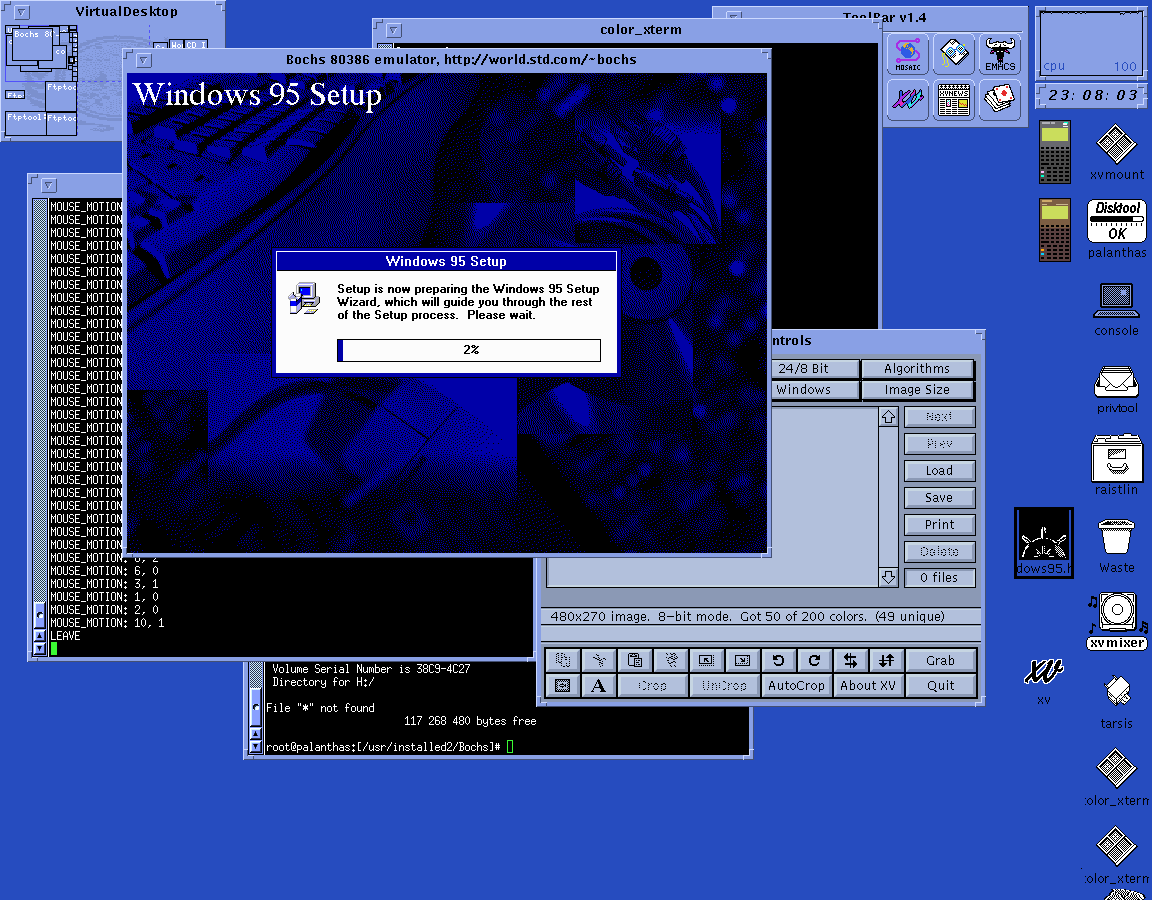This screenshot has width=1152, height=900.
Task: Click the Load button in XV
Action: [940, 471]
